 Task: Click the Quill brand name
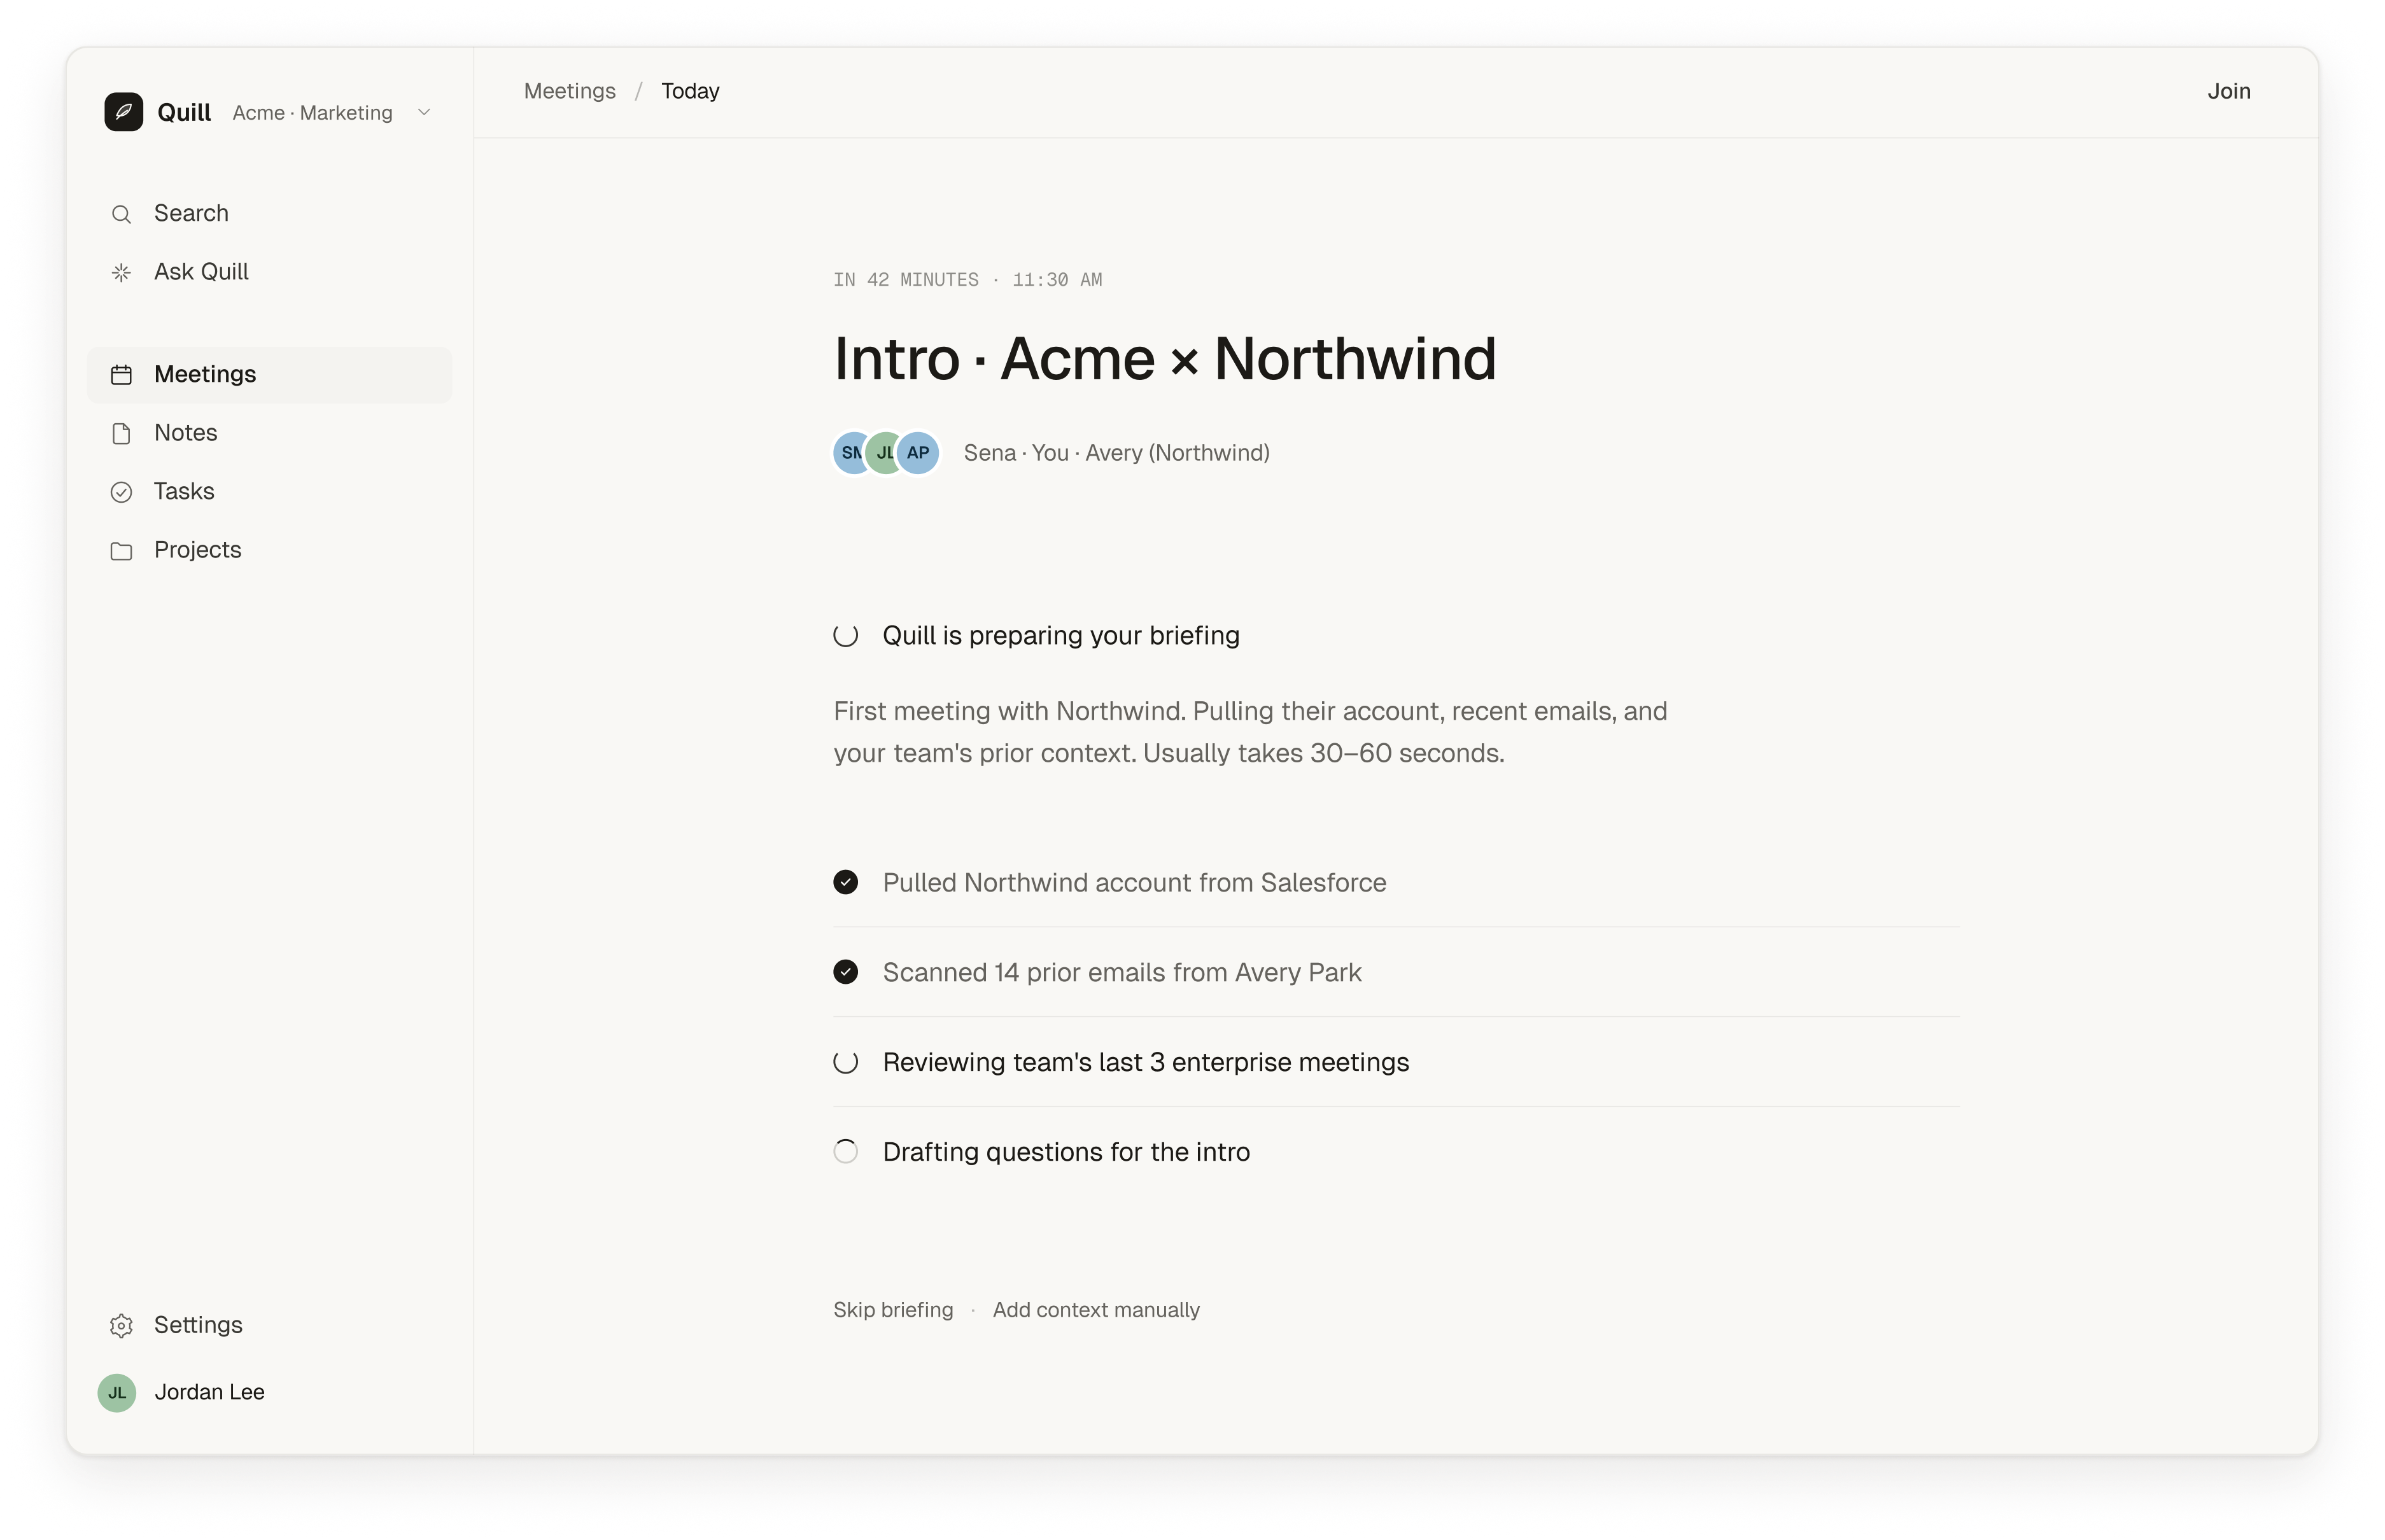coord(184,112)
